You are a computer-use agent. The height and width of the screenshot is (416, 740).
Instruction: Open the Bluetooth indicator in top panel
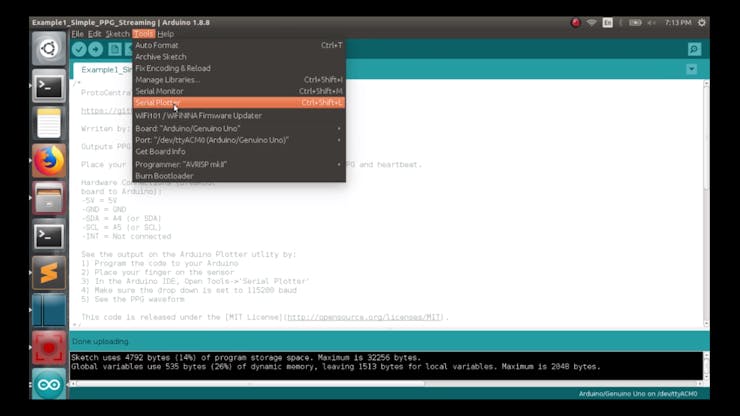[x=621, y=23]
